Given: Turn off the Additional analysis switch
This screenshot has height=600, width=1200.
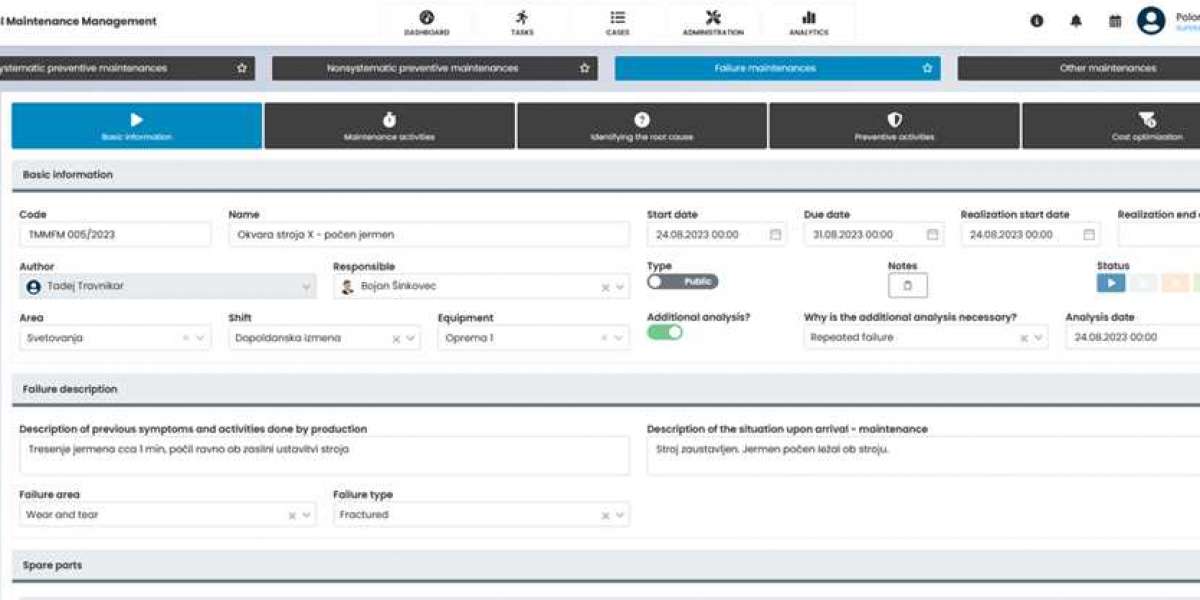Looking at the screenshot, I should pyautogui.click(x=665, y=332).
